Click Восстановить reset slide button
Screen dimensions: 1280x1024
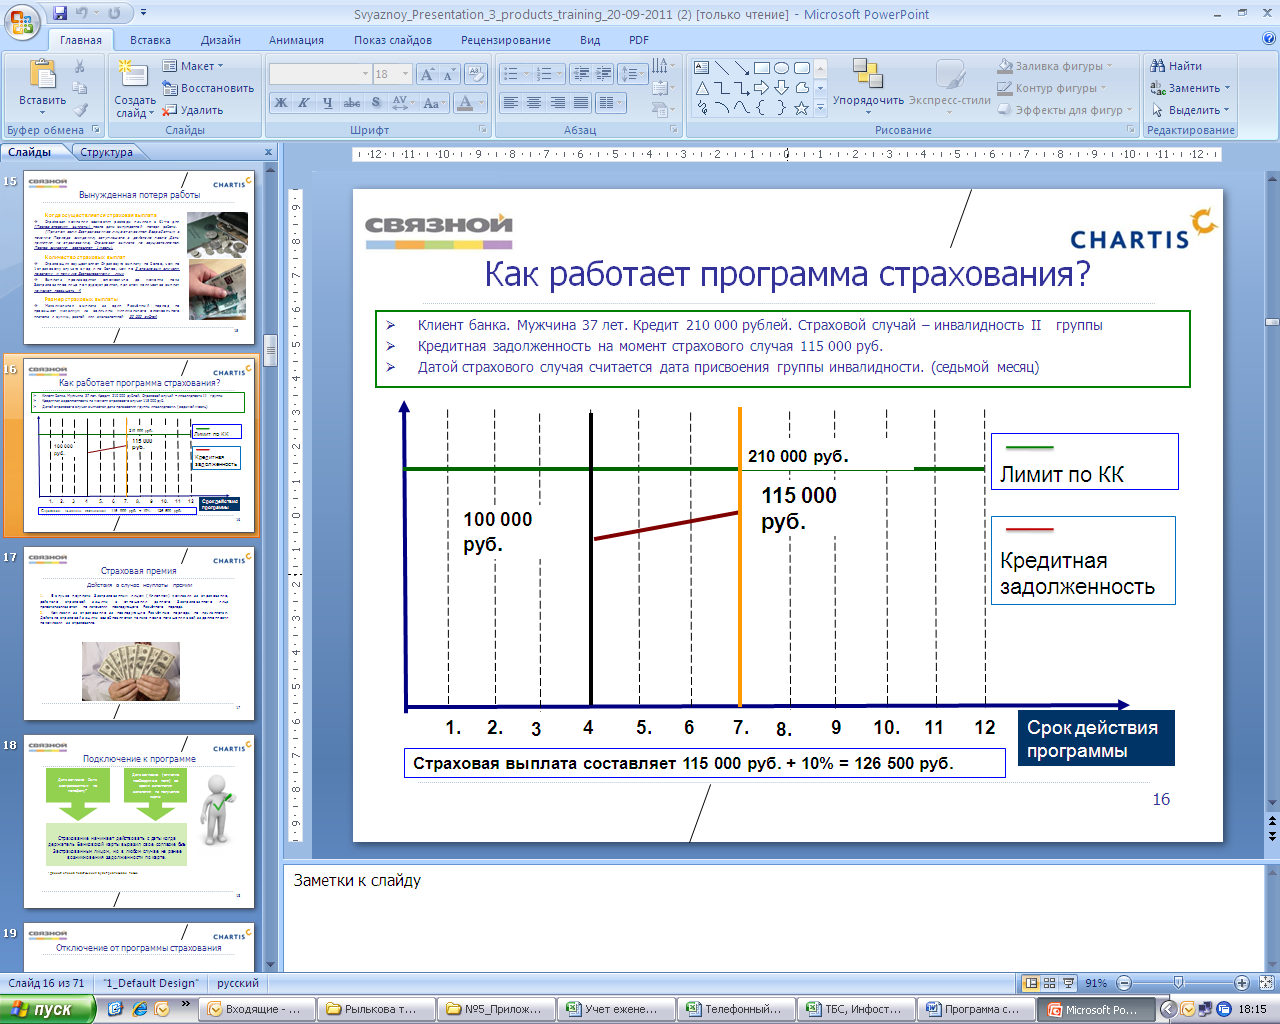point(209,88)
